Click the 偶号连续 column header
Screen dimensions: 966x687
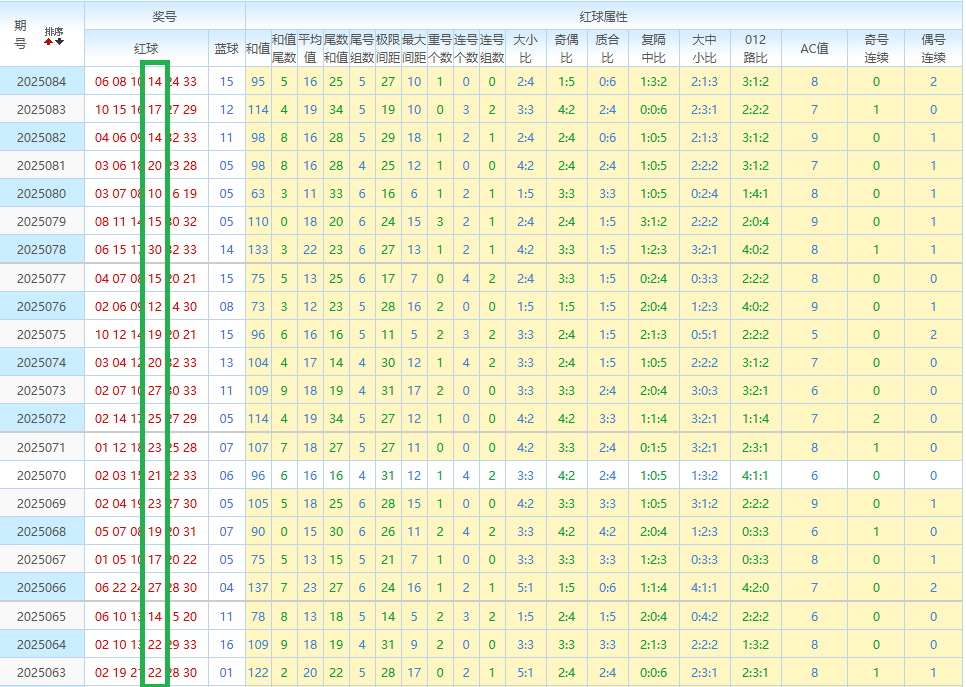click(x=933, y=49)
